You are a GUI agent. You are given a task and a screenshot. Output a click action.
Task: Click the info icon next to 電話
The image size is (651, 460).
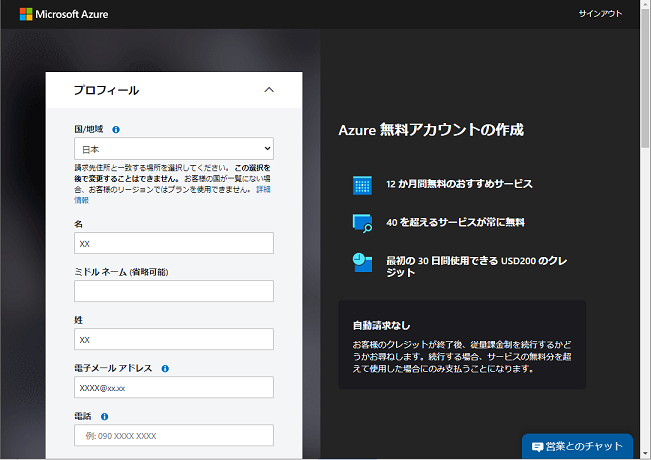click(x=105, y=416)
